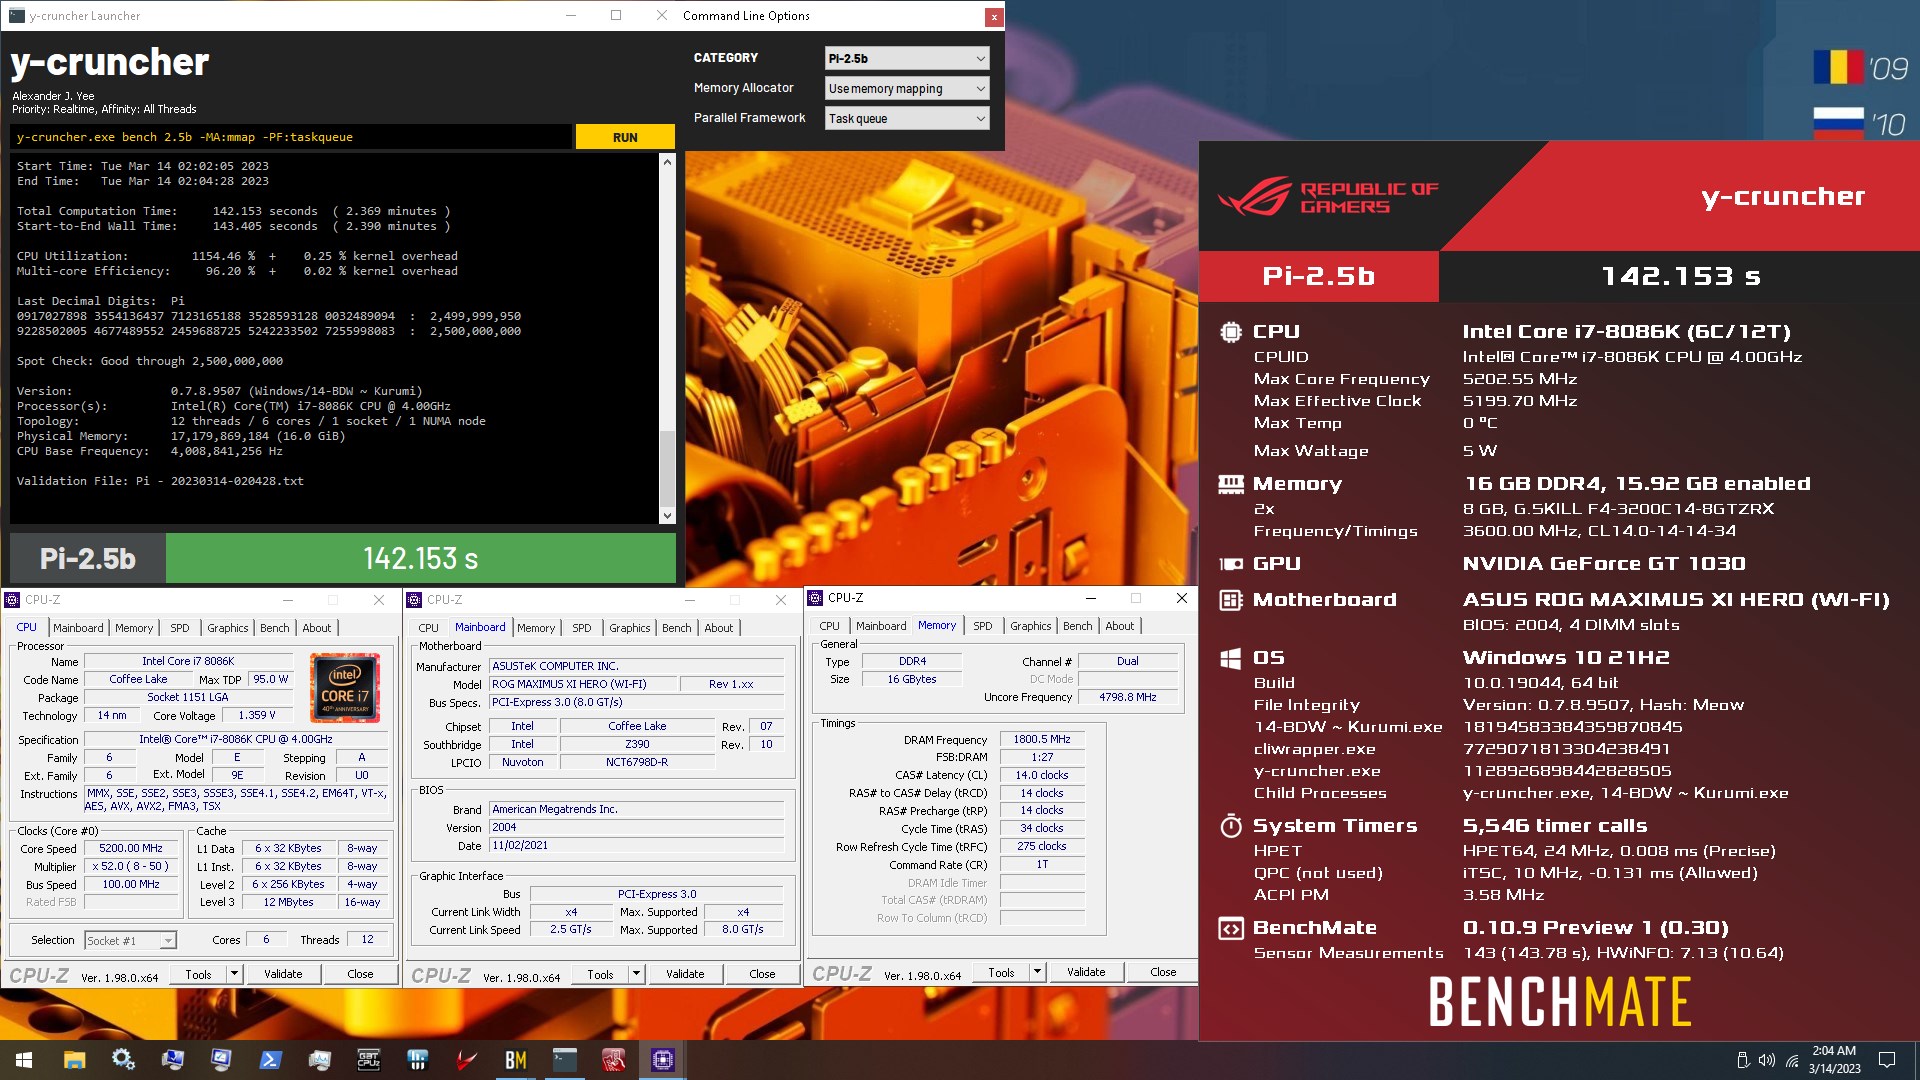Open the performance monitor taskbar icon
This screenshot has width=1920, height=1080.
[319, 1060]
